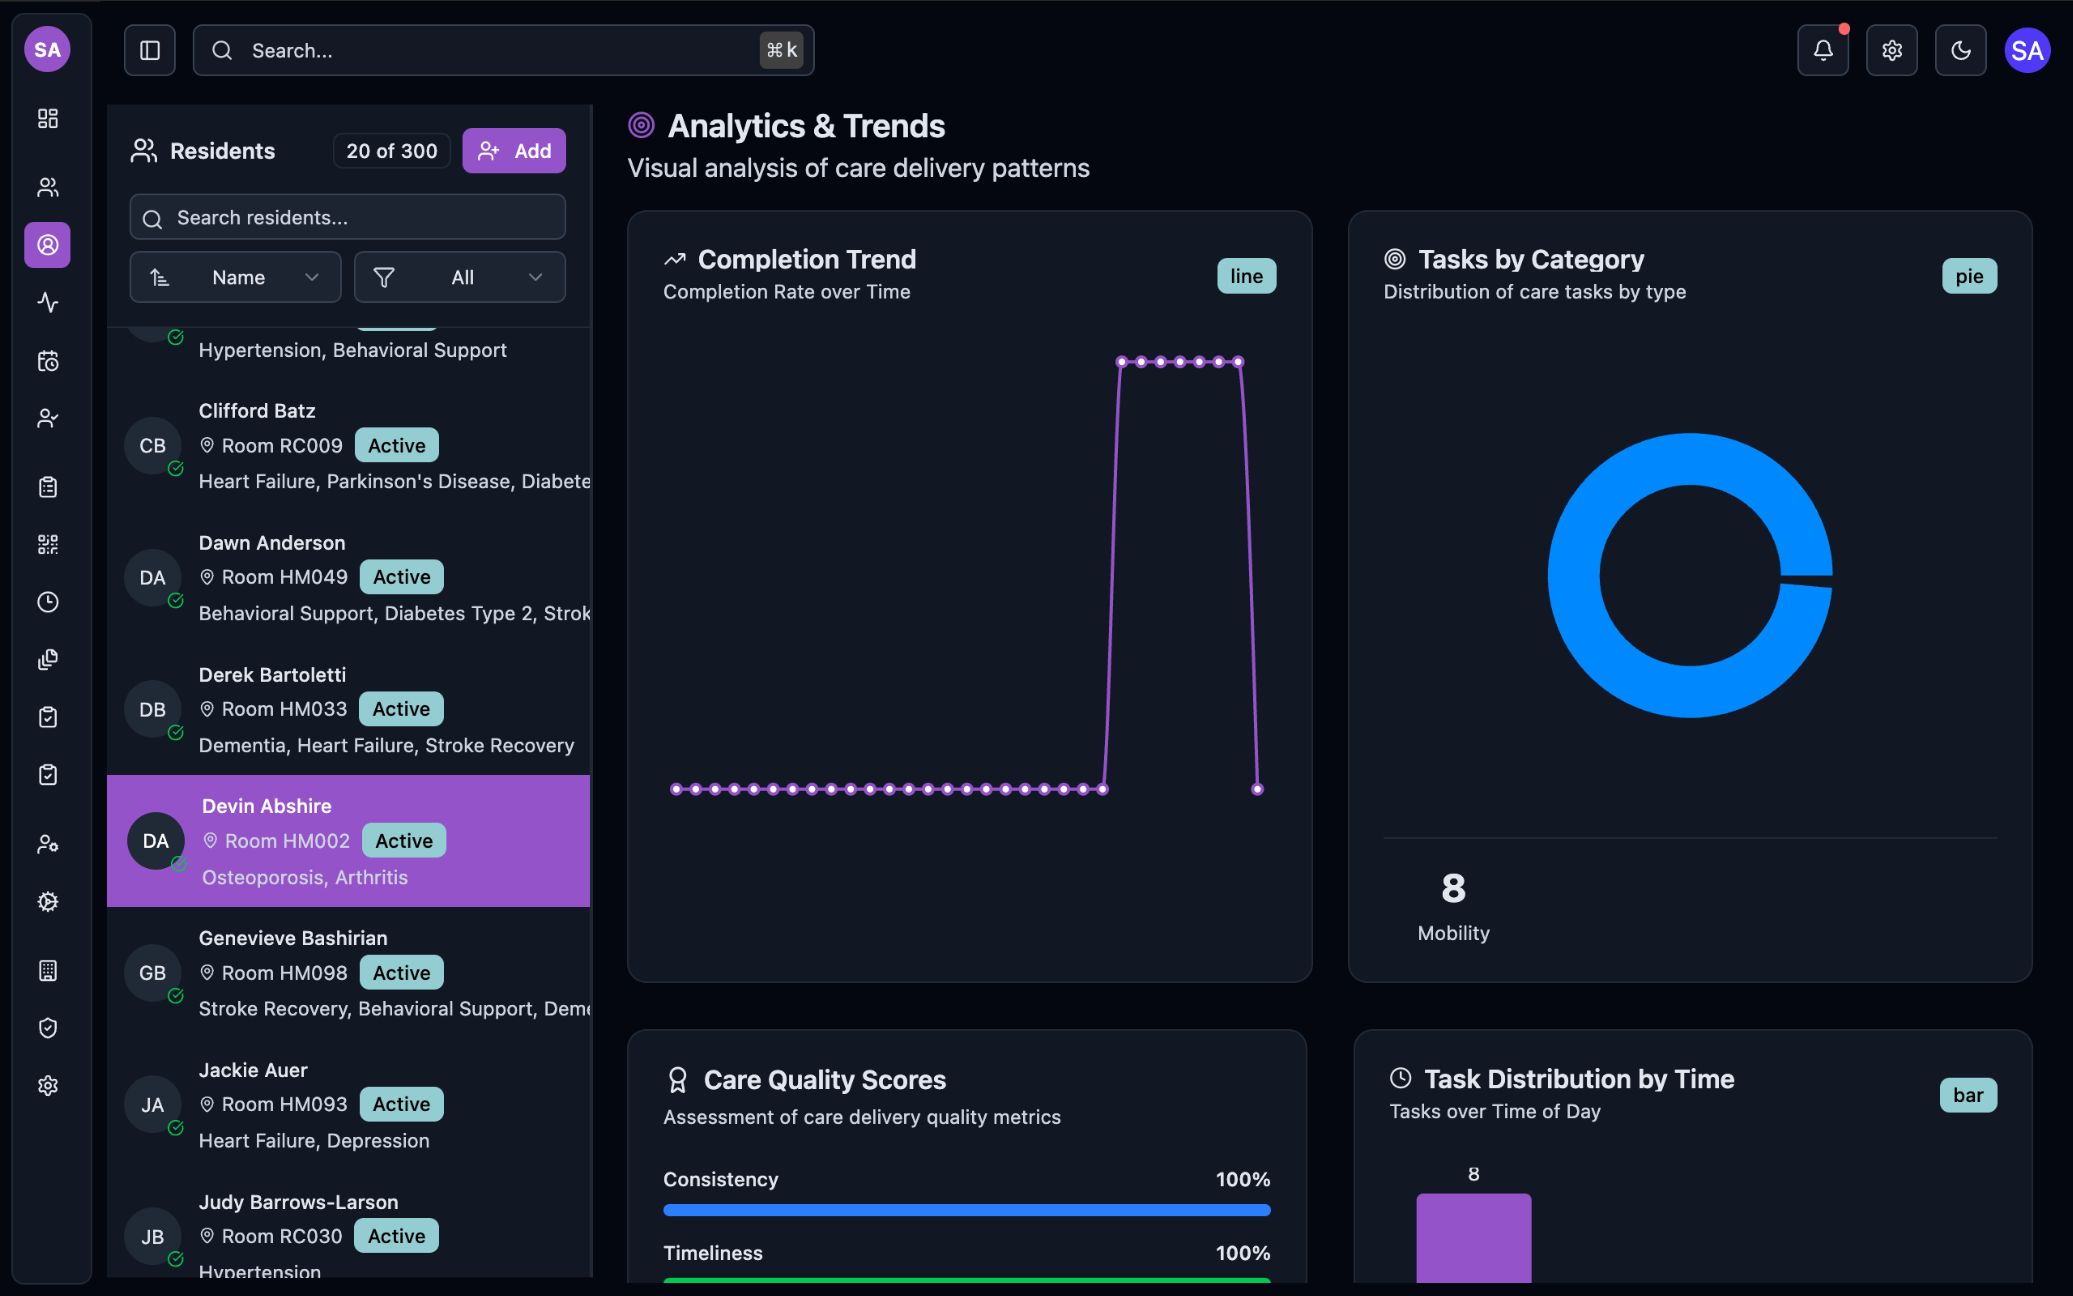Open the clipboard list icon in sidebar
The width and height of the screenshot is (2073, 1296).
click(x=47, y=487)
